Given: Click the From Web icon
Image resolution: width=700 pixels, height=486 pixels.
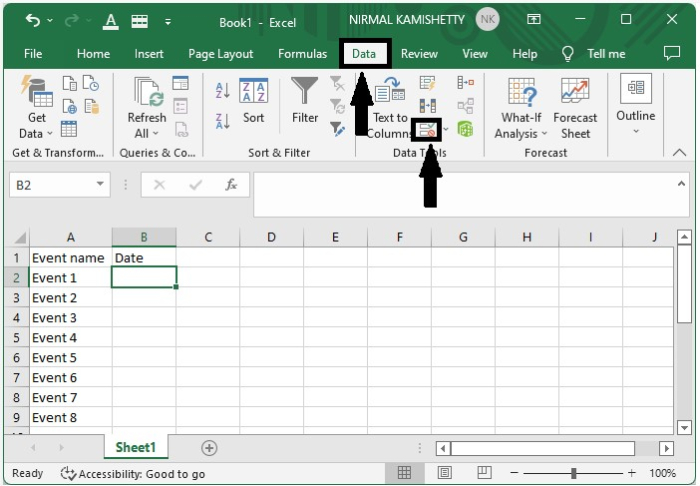Looking at the screenshot, I should pos(69,107).
